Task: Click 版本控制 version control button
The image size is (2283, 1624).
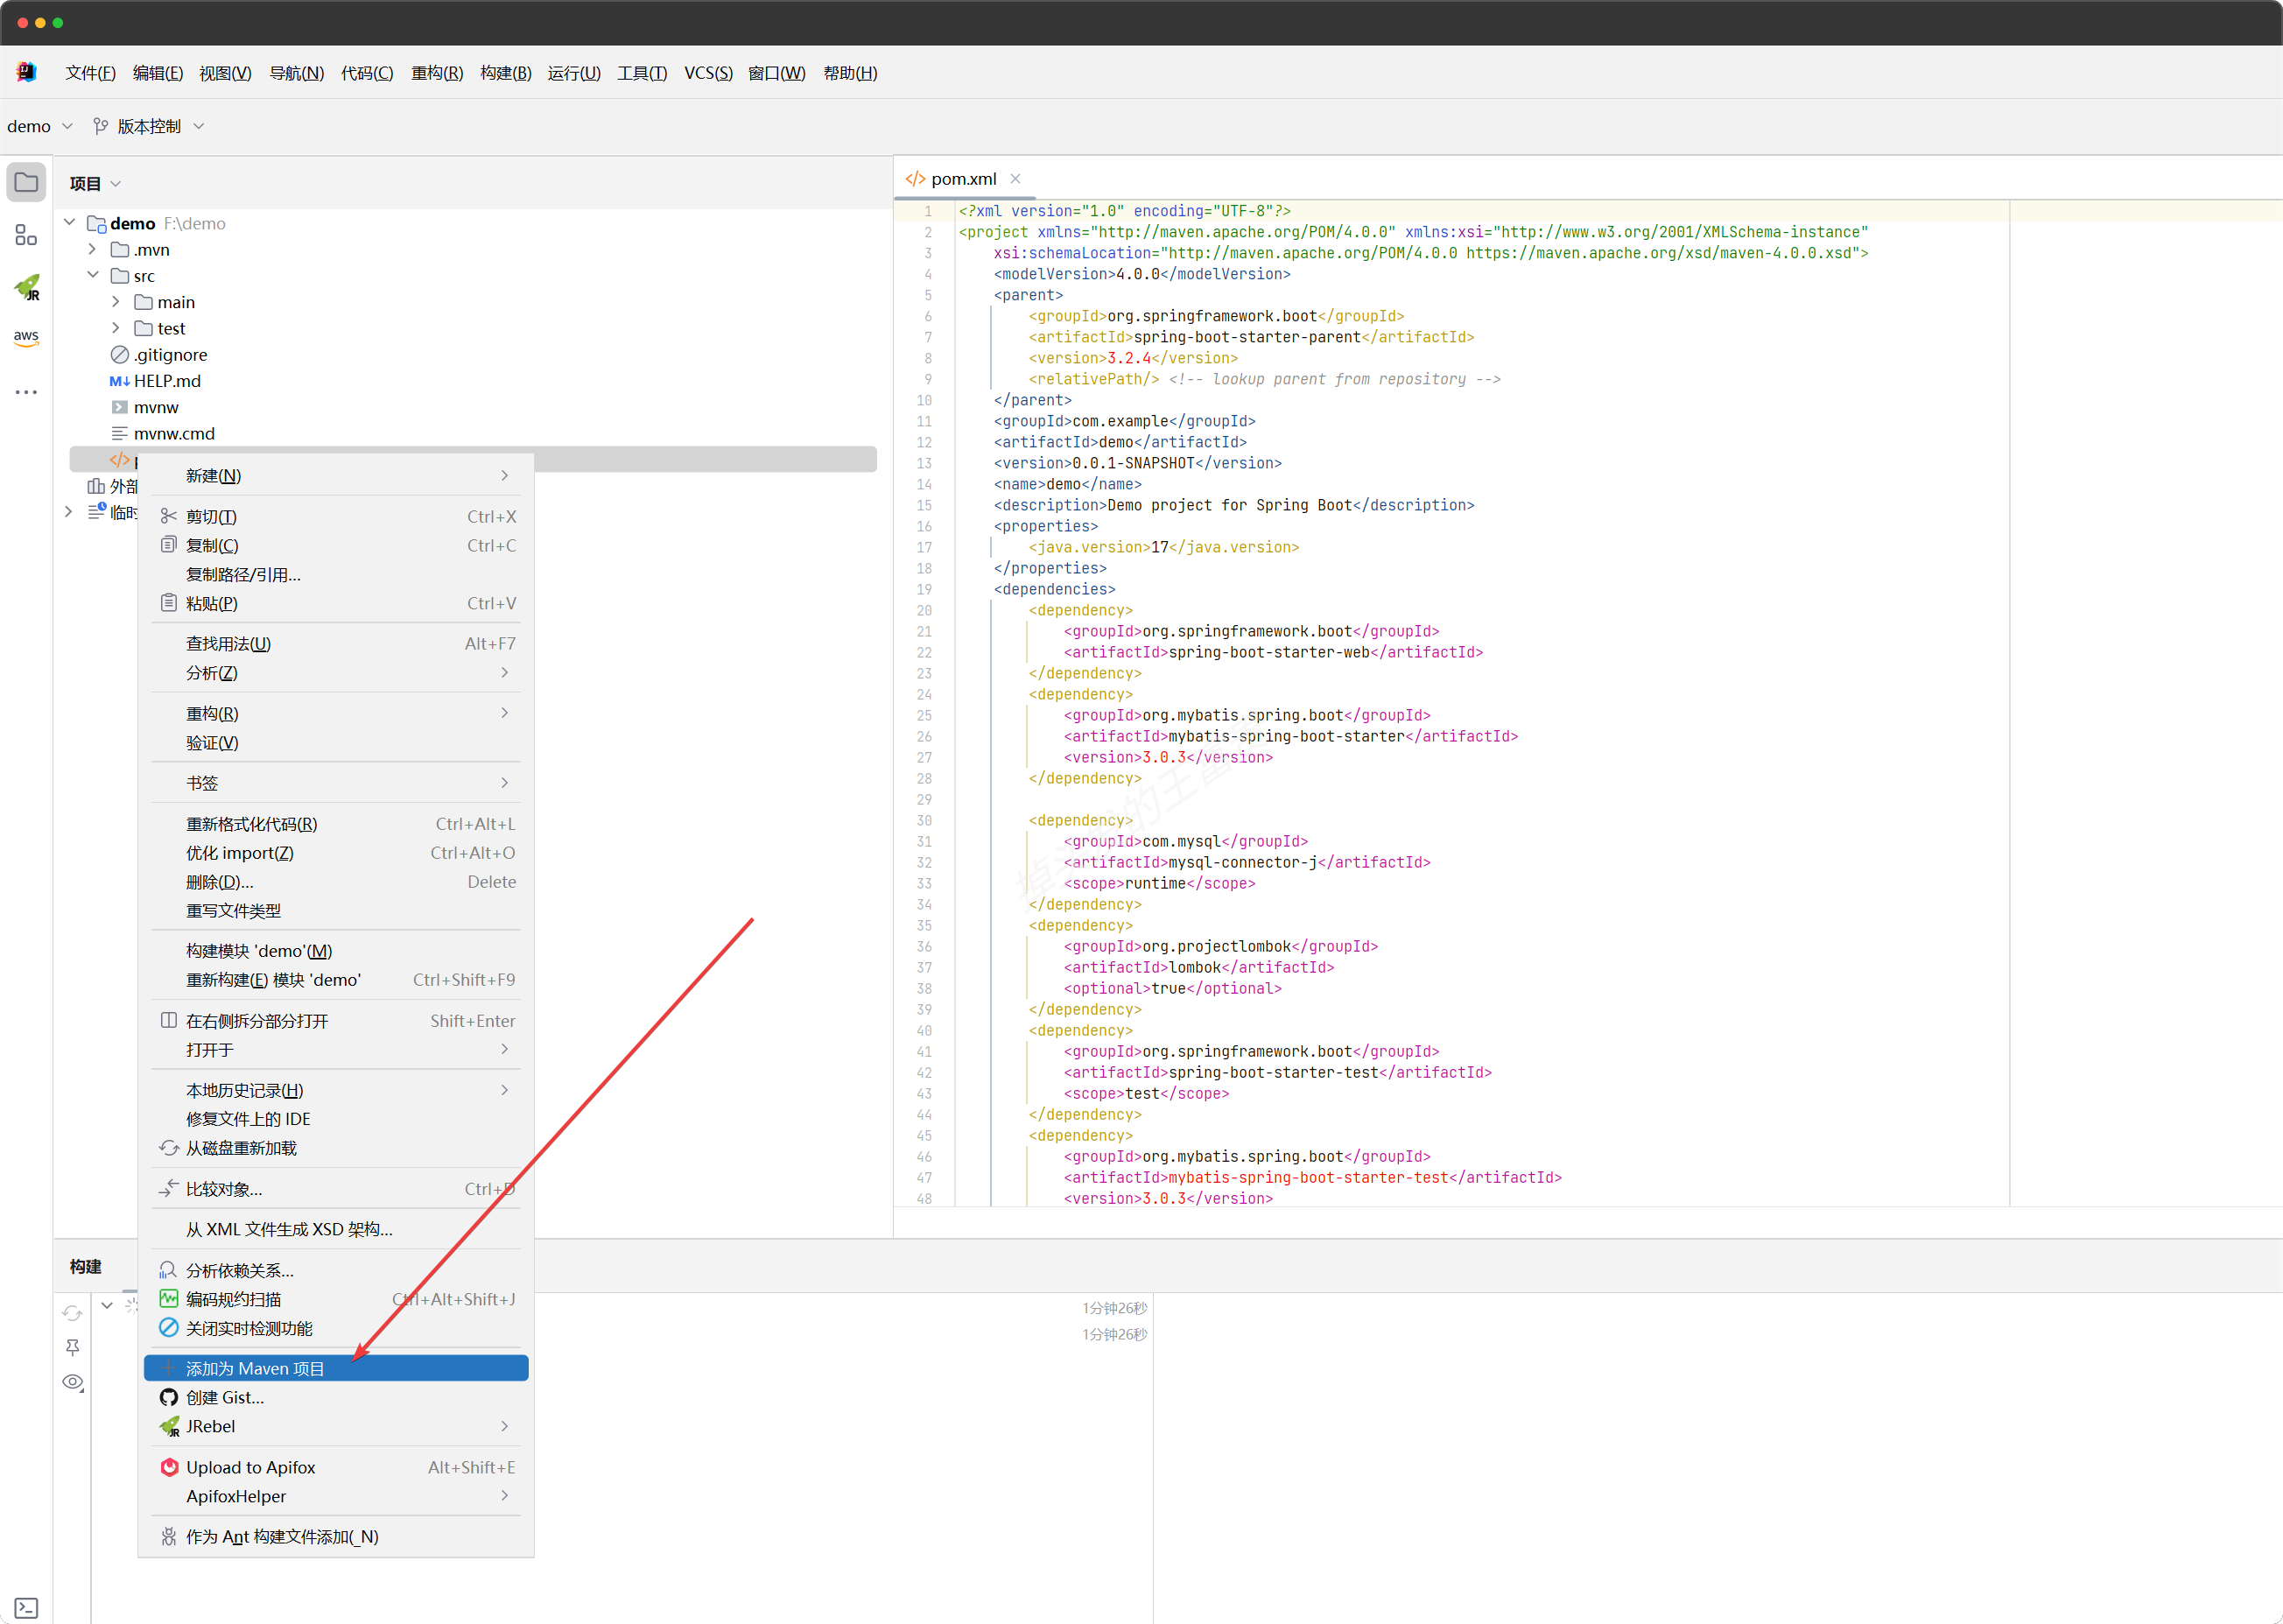Action: coord(148,126)
